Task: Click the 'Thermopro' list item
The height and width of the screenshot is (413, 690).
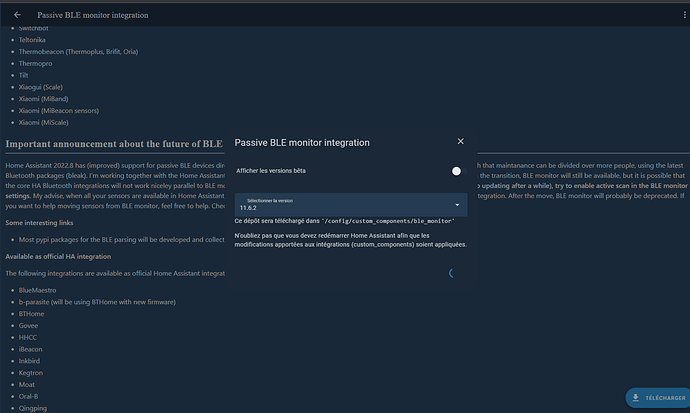Action: coord(35,63)
